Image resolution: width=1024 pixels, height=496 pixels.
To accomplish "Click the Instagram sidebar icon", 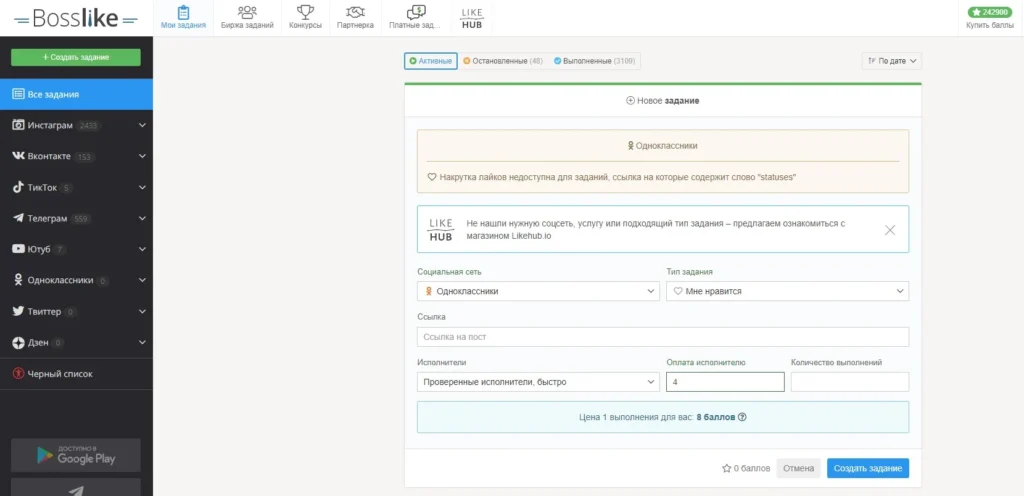I will 18,125.
